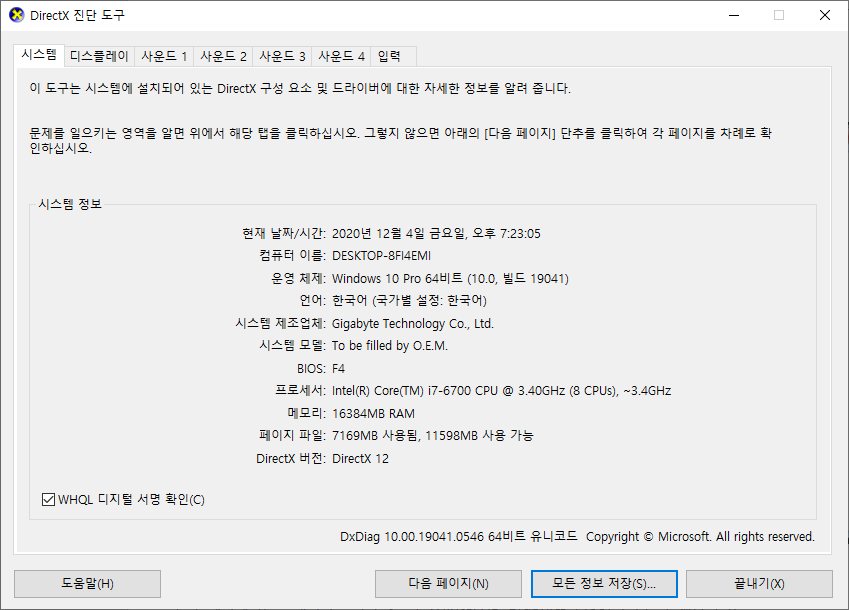Click the DirectX 12 version value
The image size is (849, 610).
tap(360, 458)
